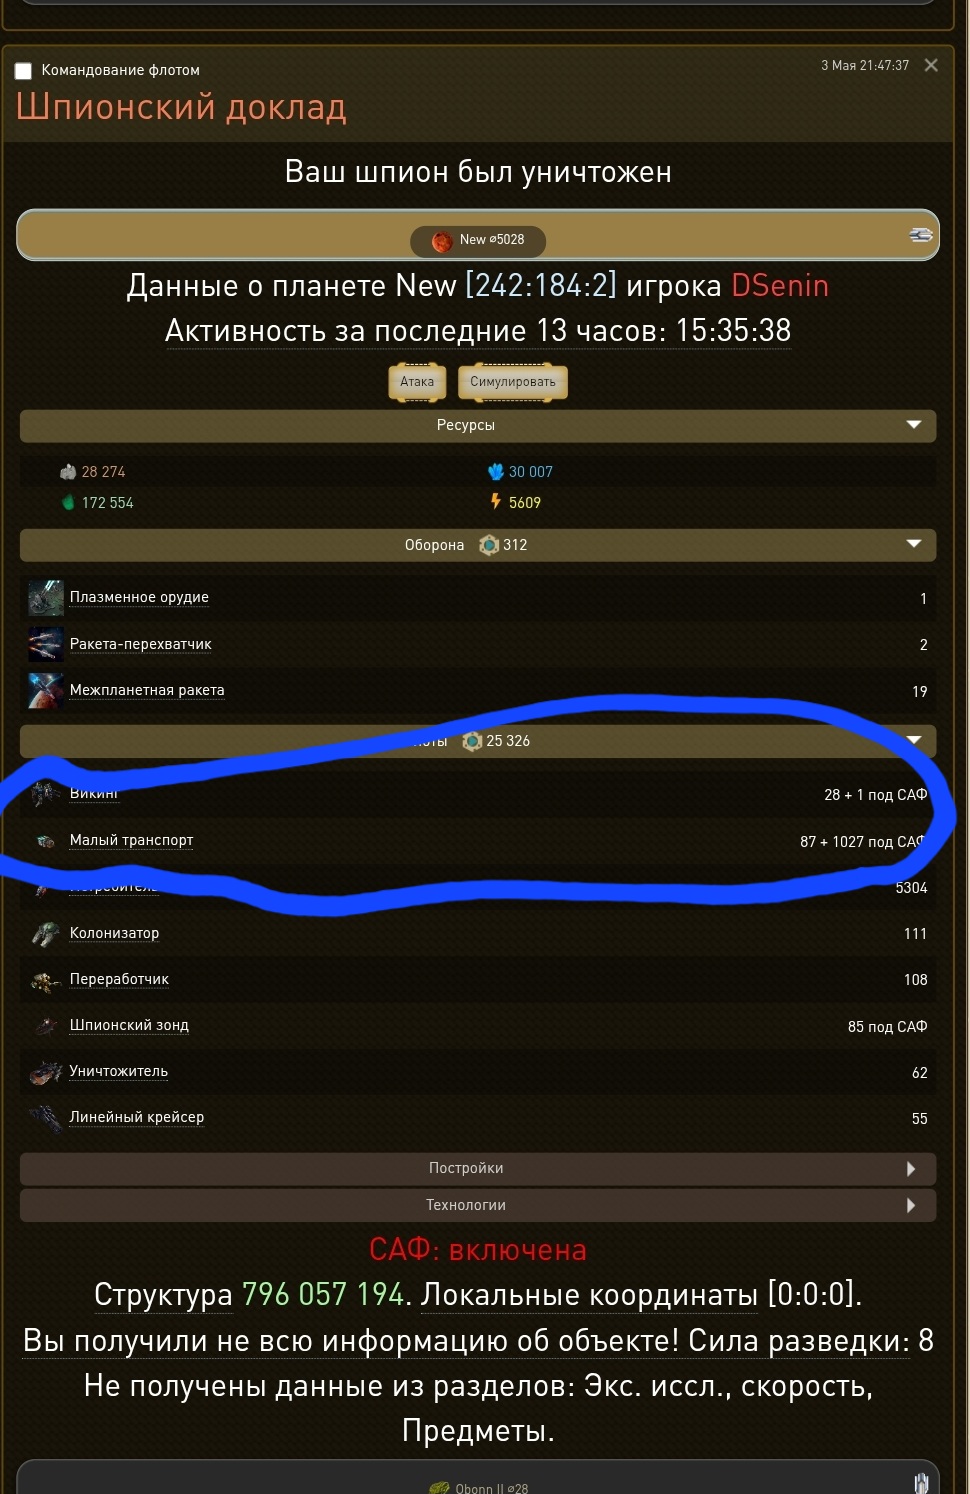Click the Plasma cannon icon (Плазменное орудие)
The image size is (970, 1494).
coord(46,597)
